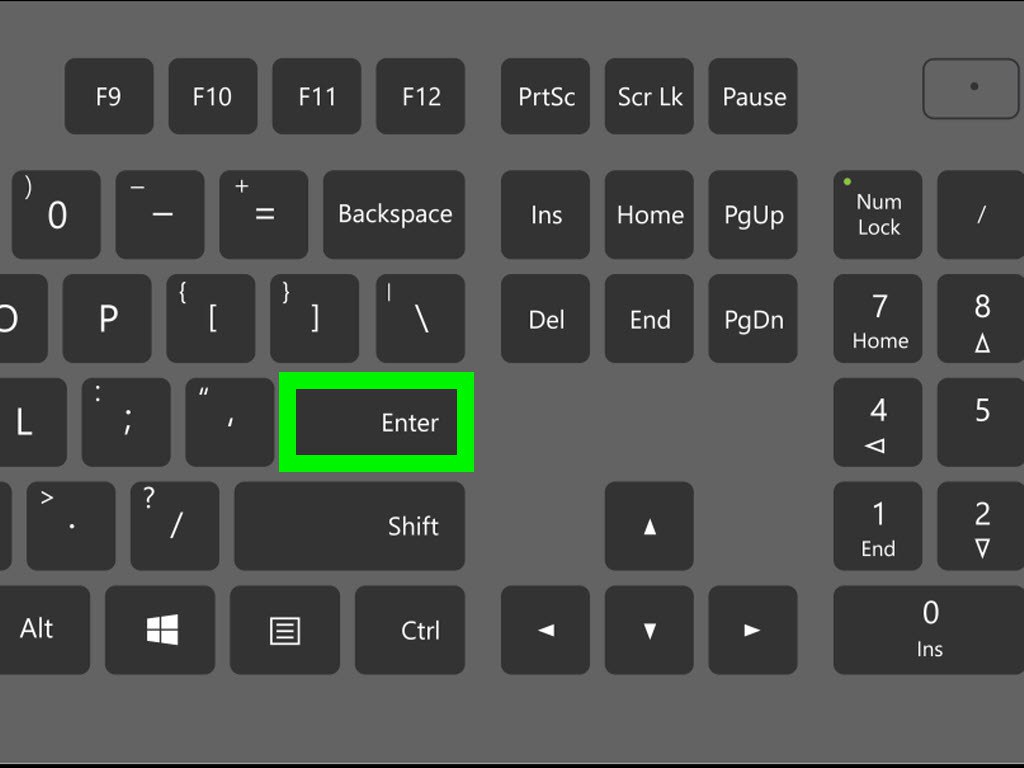
Task: Click the Backspace key
Action: [x=394, y=215]
